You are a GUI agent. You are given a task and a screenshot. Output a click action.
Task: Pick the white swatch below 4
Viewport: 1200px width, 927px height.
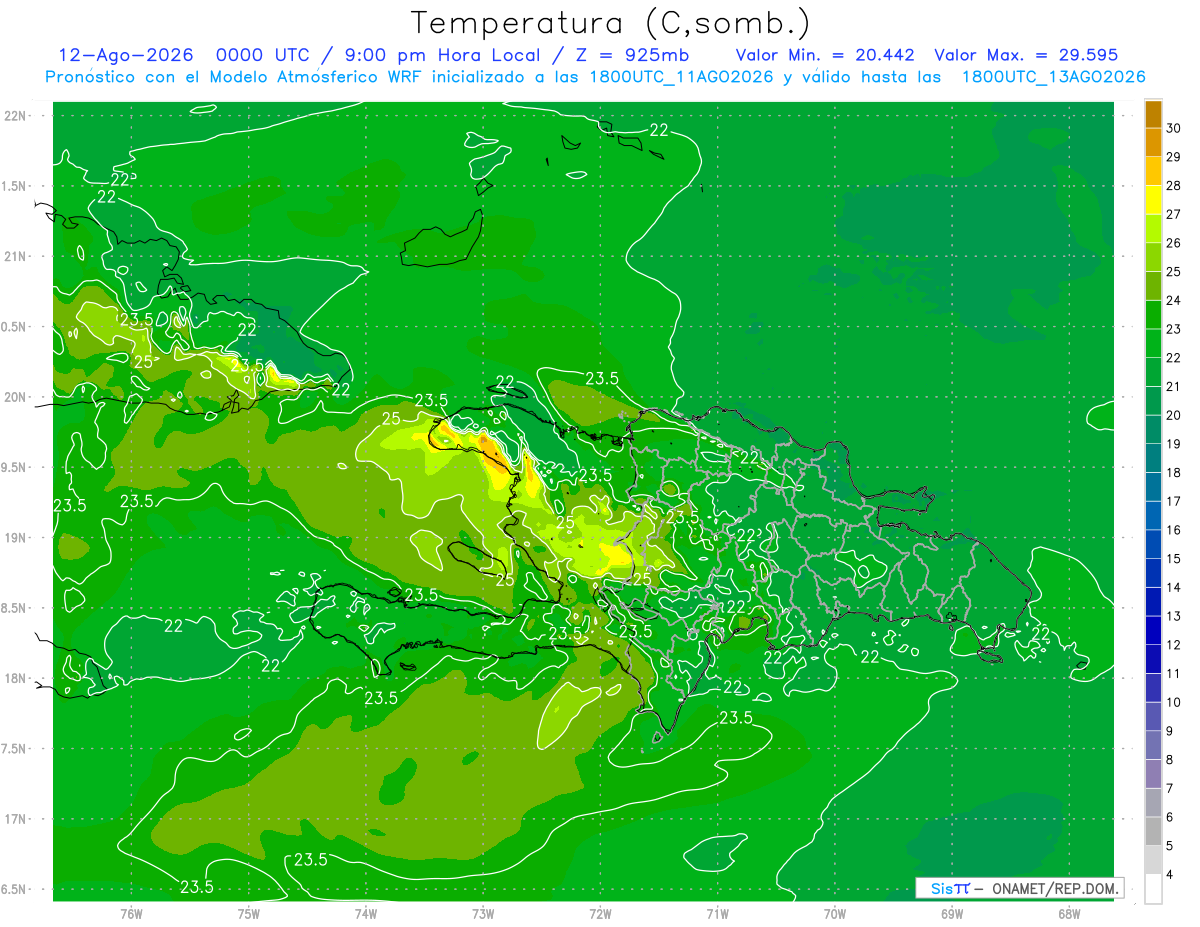pyautogui.click(x=1153, y=889)
